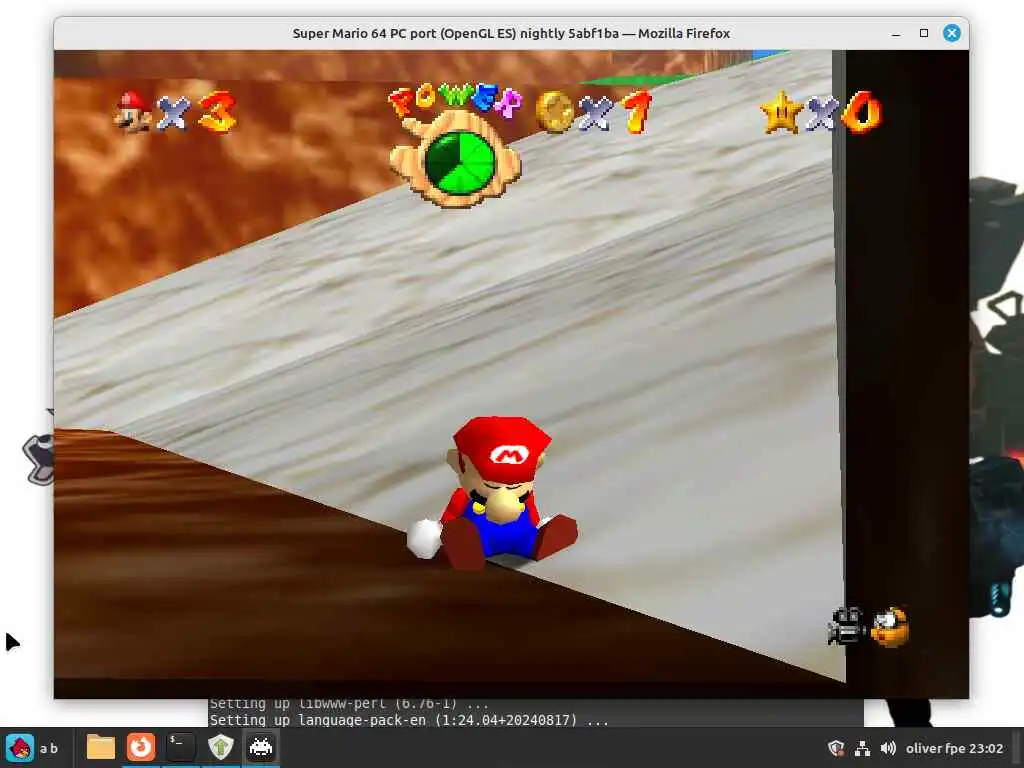
Task: Click the star count number 0
Action: point(861,112)
